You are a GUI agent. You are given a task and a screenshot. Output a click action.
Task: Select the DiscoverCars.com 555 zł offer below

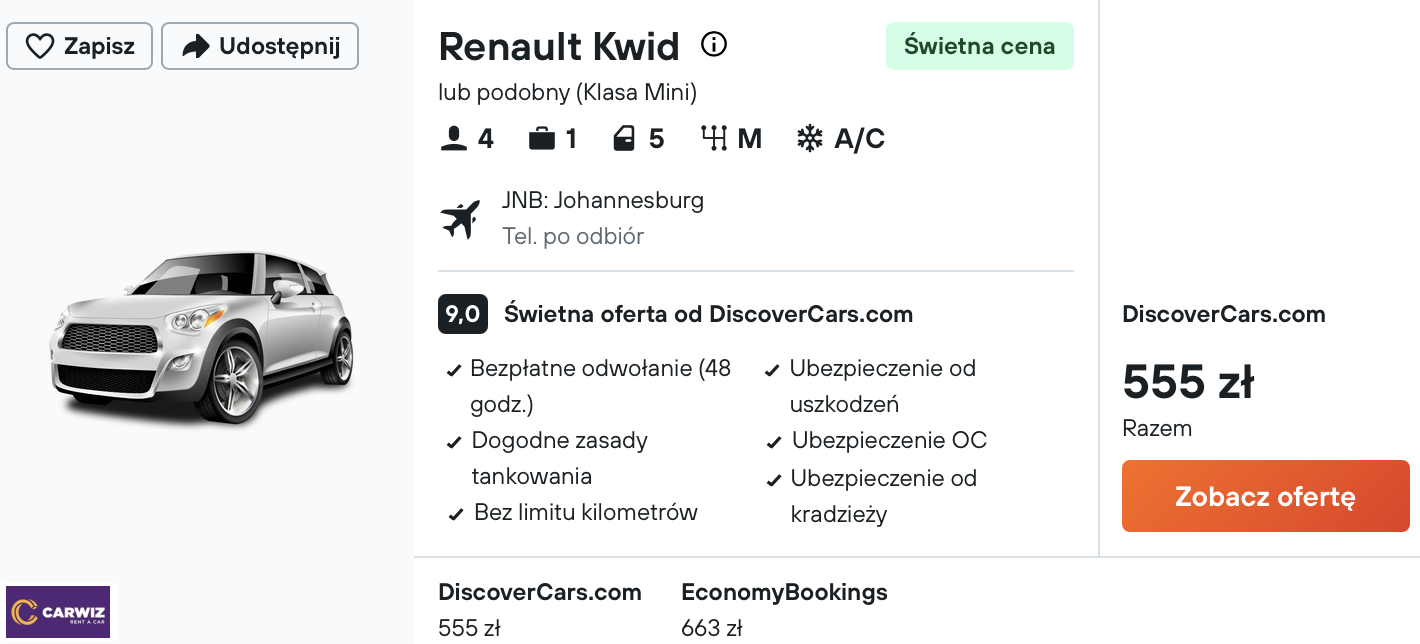[539, 609]
